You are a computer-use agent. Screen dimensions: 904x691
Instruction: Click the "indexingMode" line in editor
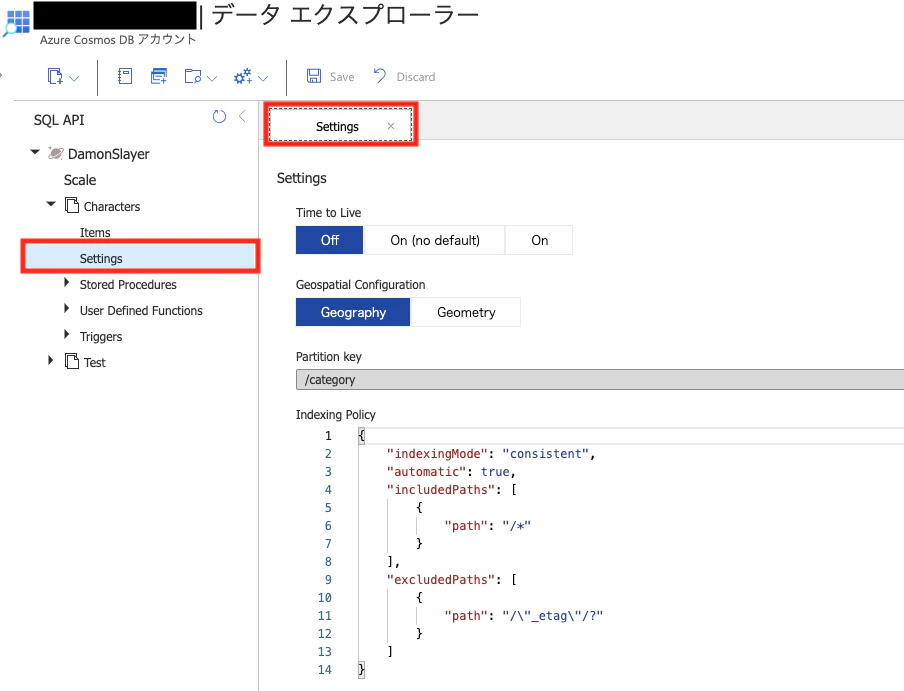click(491, 454)
